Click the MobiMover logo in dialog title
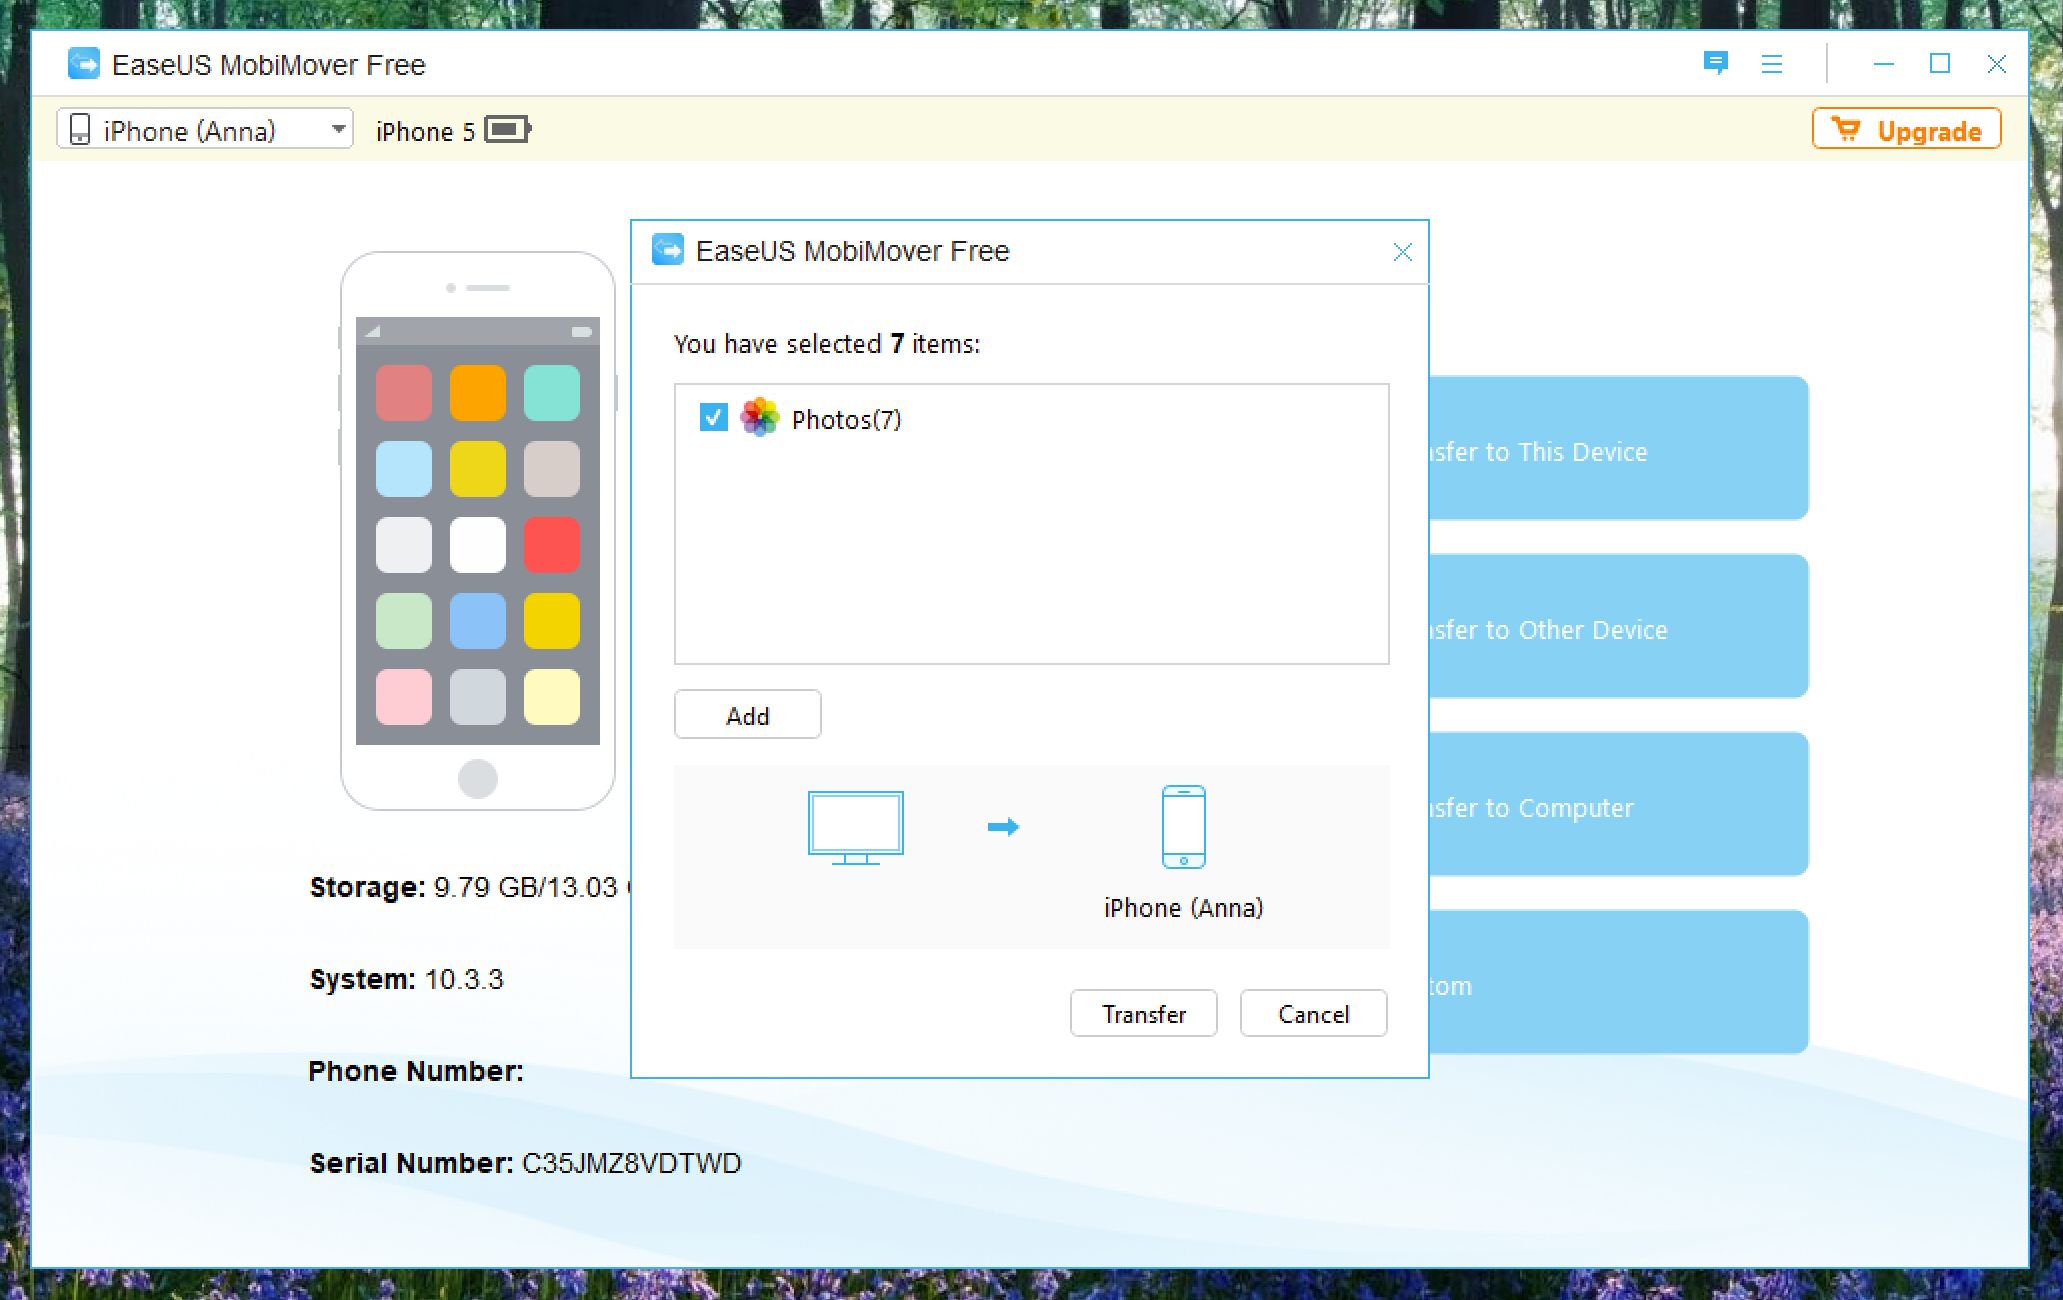Viewport: 2063px width, 1300px height. (x=667, y=250)
